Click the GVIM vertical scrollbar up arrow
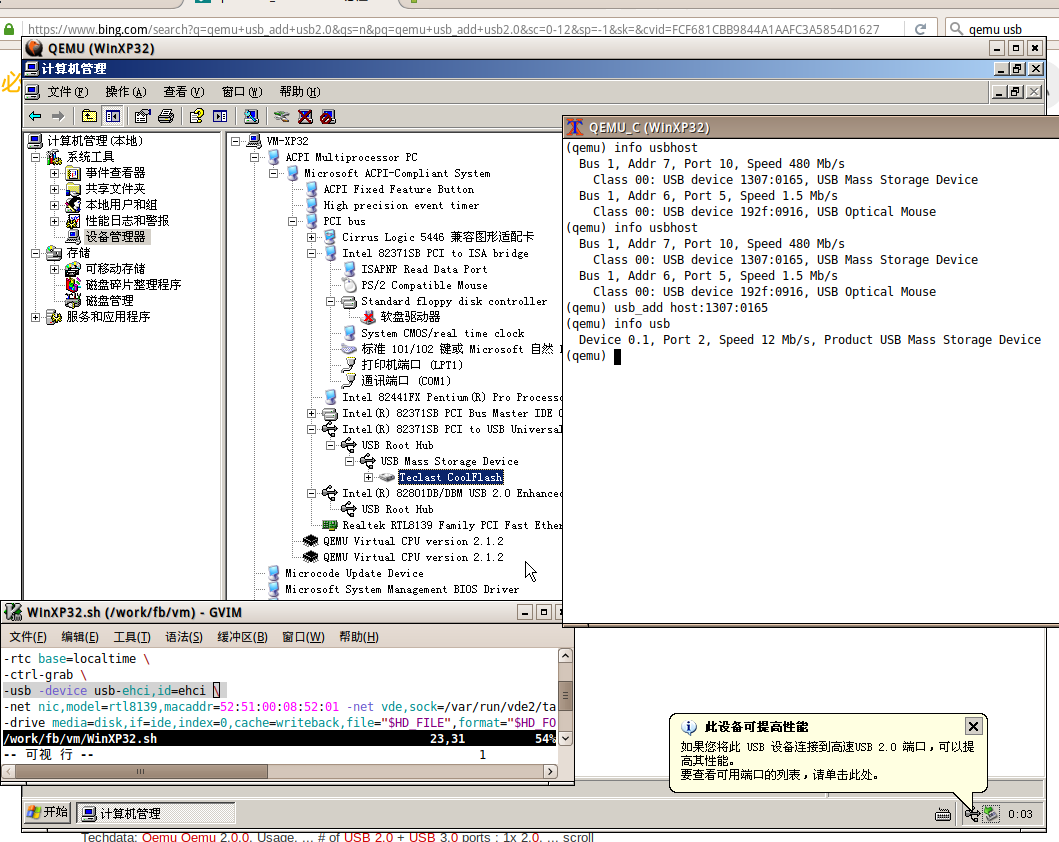The image size is (1059, 842). pyautogui.click(x=565, y=656)
